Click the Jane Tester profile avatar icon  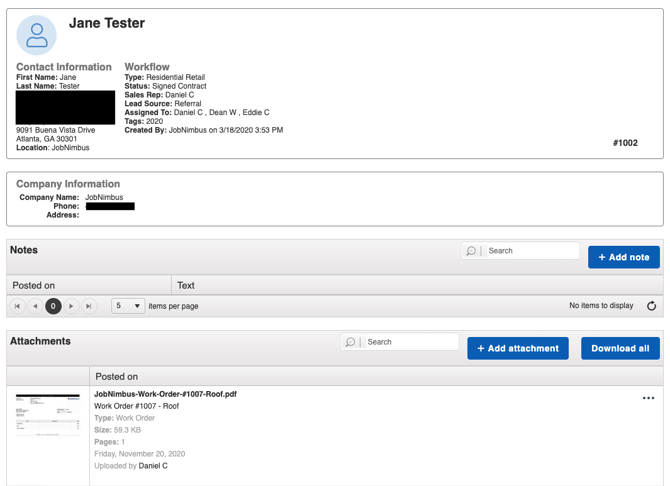[37, 35]
